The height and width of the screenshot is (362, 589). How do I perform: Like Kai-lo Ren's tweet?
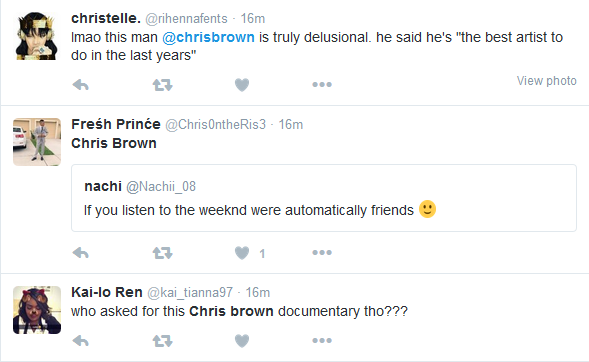[x=242, y=341]
